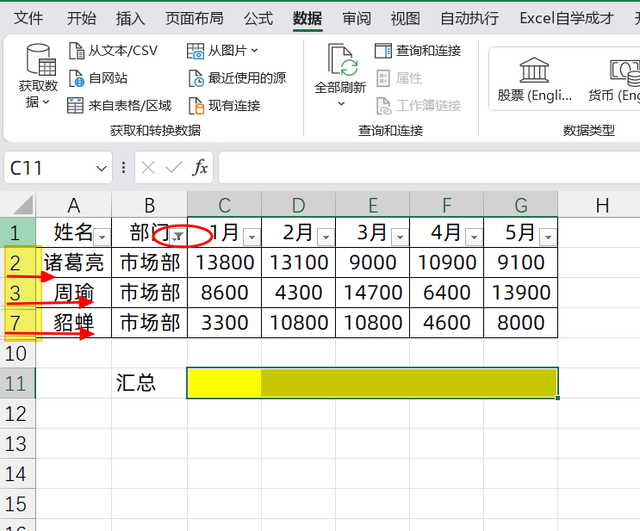Image resolution: width=640 pixels, height=531 pixels.
Task: Switch to the 公式 (Formulas) tab
Action: 258,18
